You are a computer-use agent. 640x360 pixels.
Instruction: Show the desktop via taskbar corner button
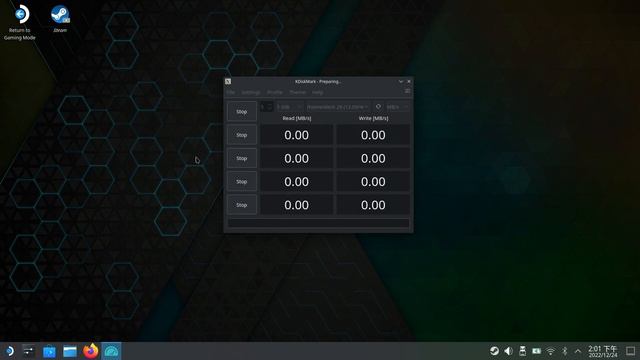[x=630, y=351]
